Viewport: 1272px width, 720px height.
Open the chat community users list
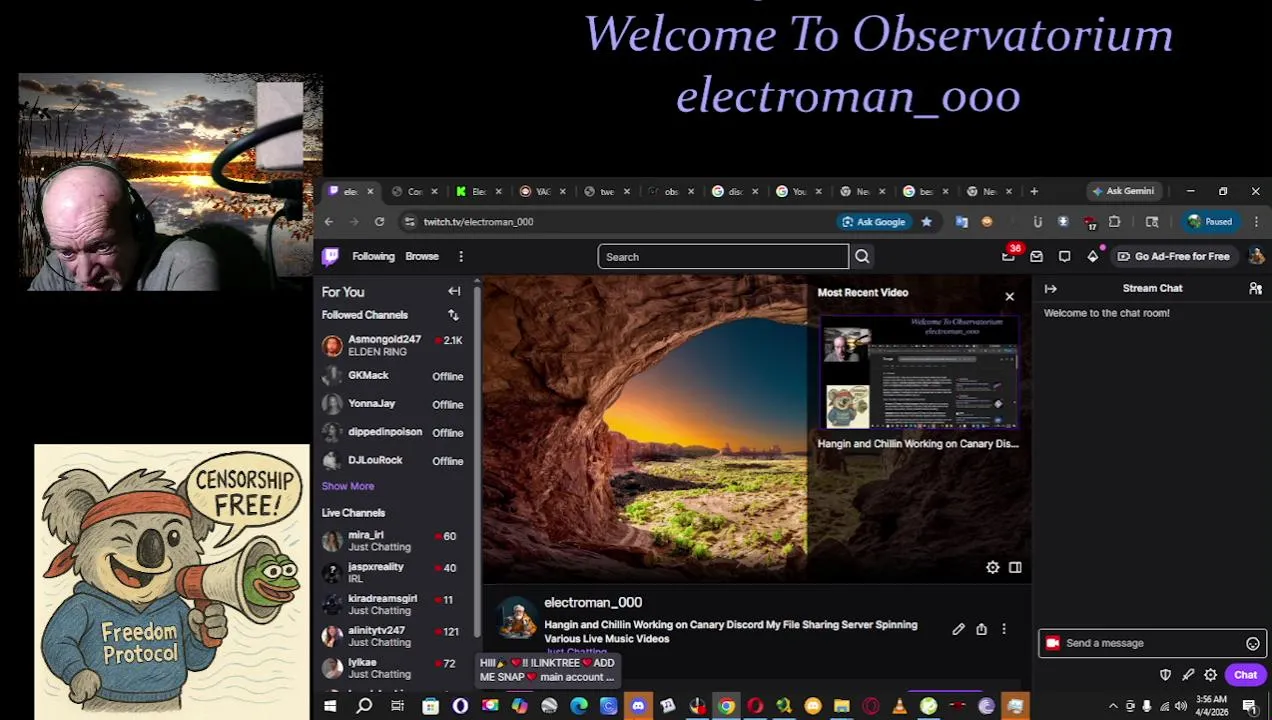click(x=1255, y=289)
